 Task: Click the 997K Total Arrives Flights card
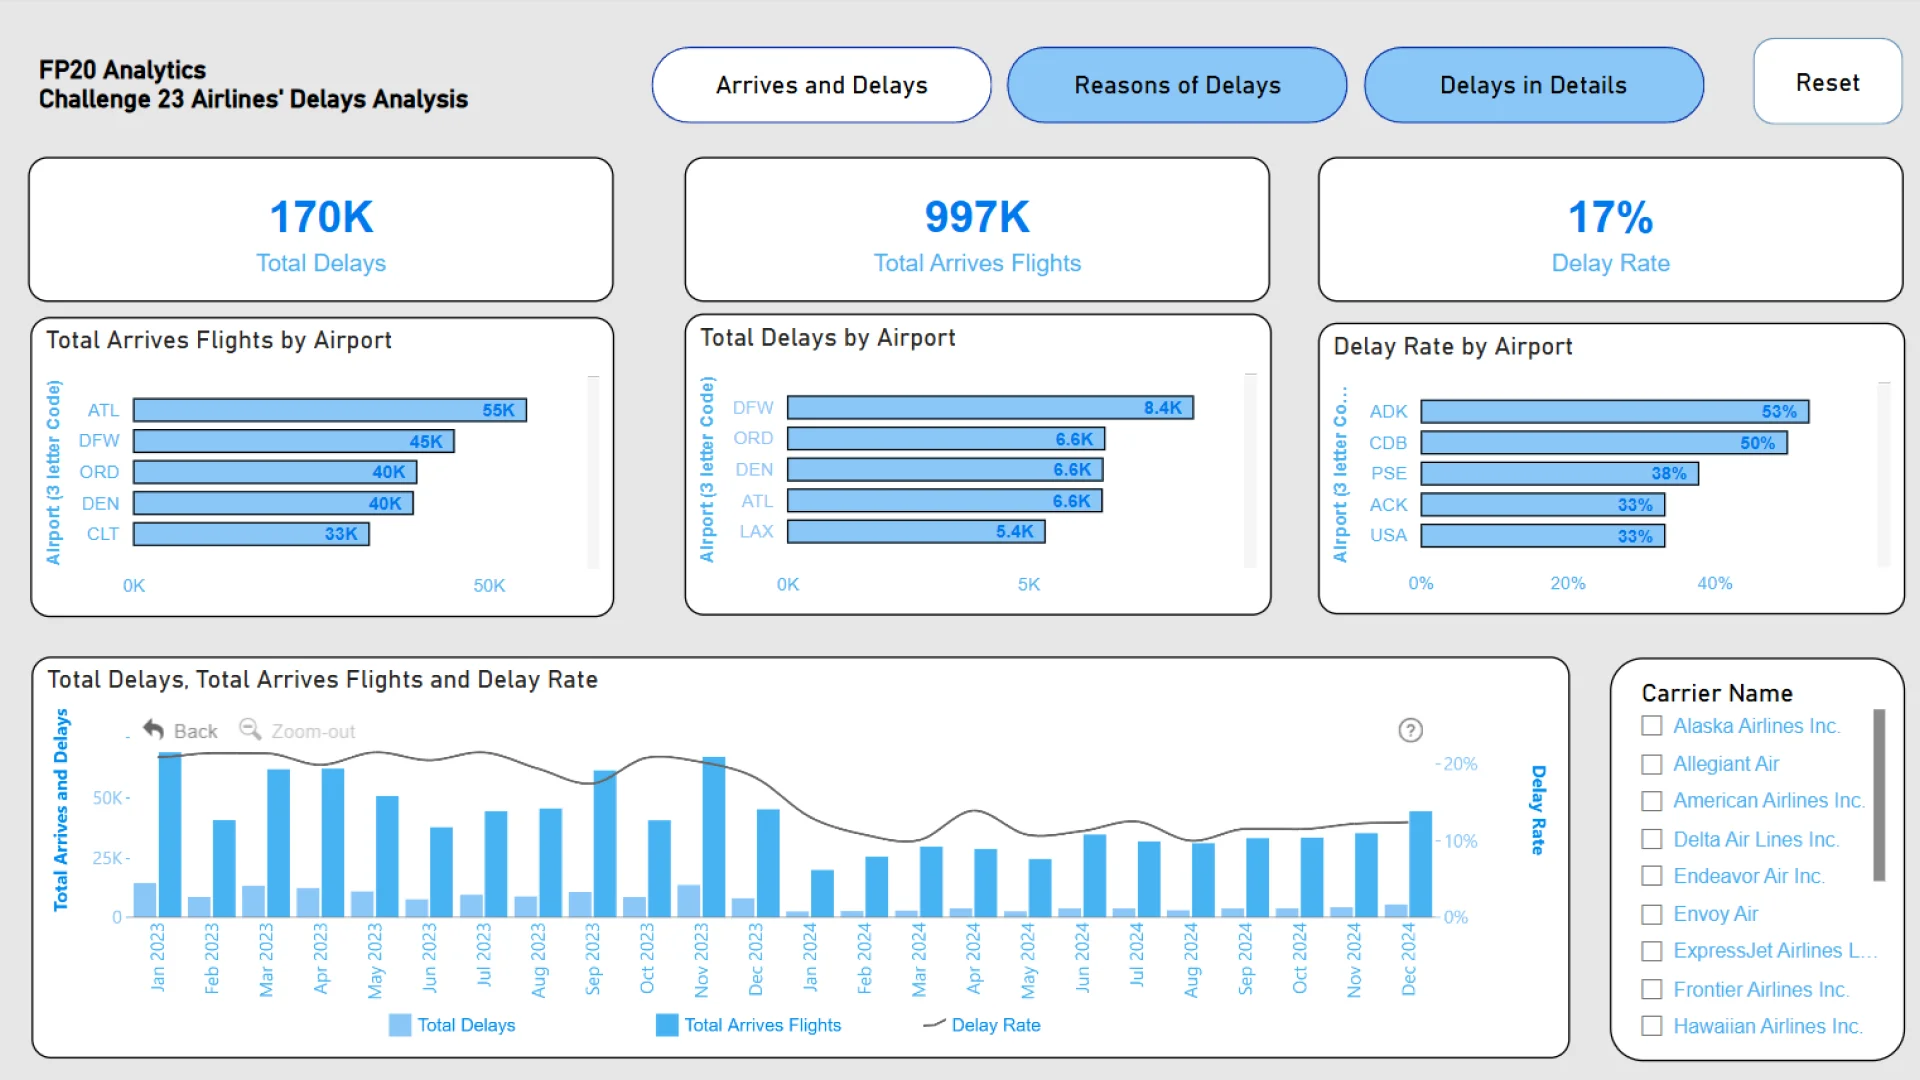tap(977, 229)
